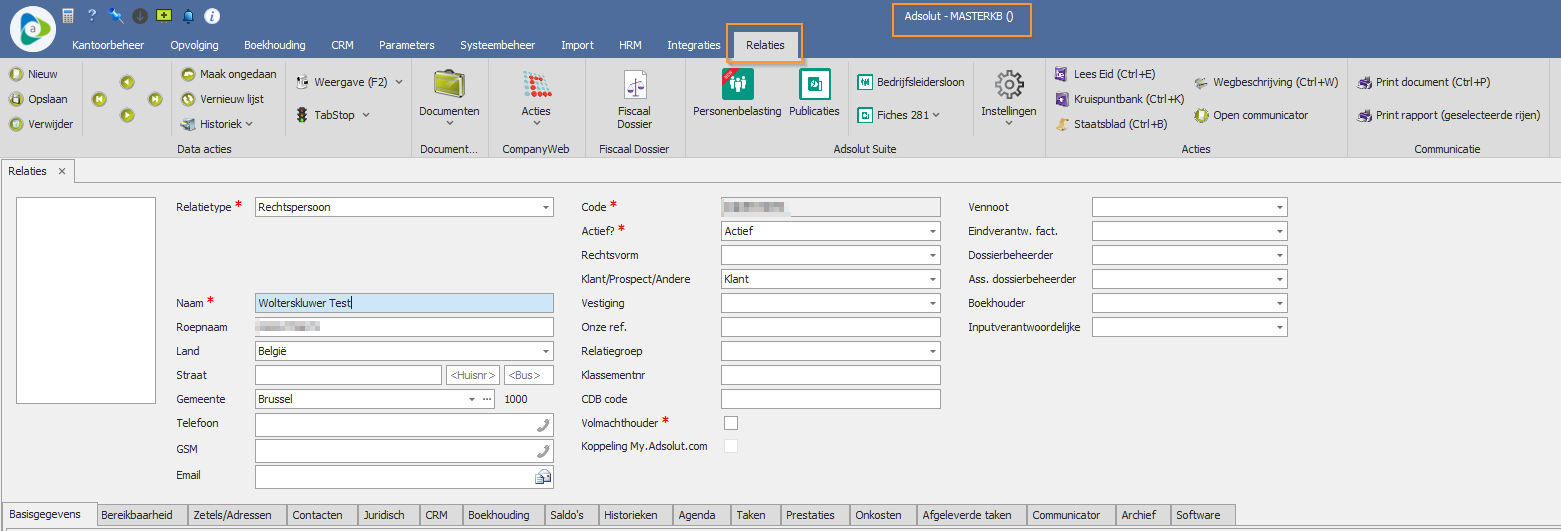Click the Opslaan save button

point(39,99)
